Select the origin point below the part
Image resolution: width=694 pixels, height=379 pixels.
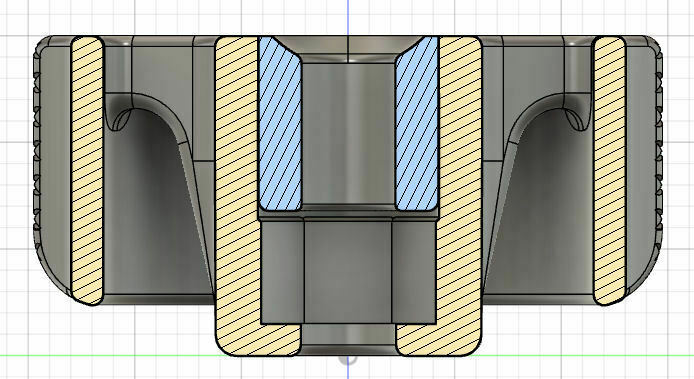point(348,360)
